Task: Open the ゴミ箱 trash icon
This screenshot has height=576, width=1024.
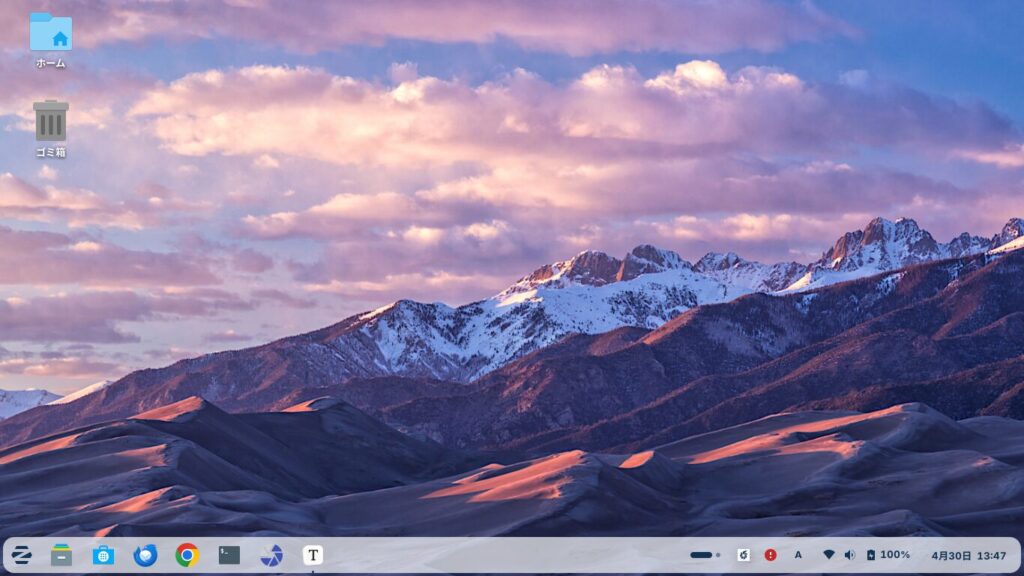Action: coord(50,122)
